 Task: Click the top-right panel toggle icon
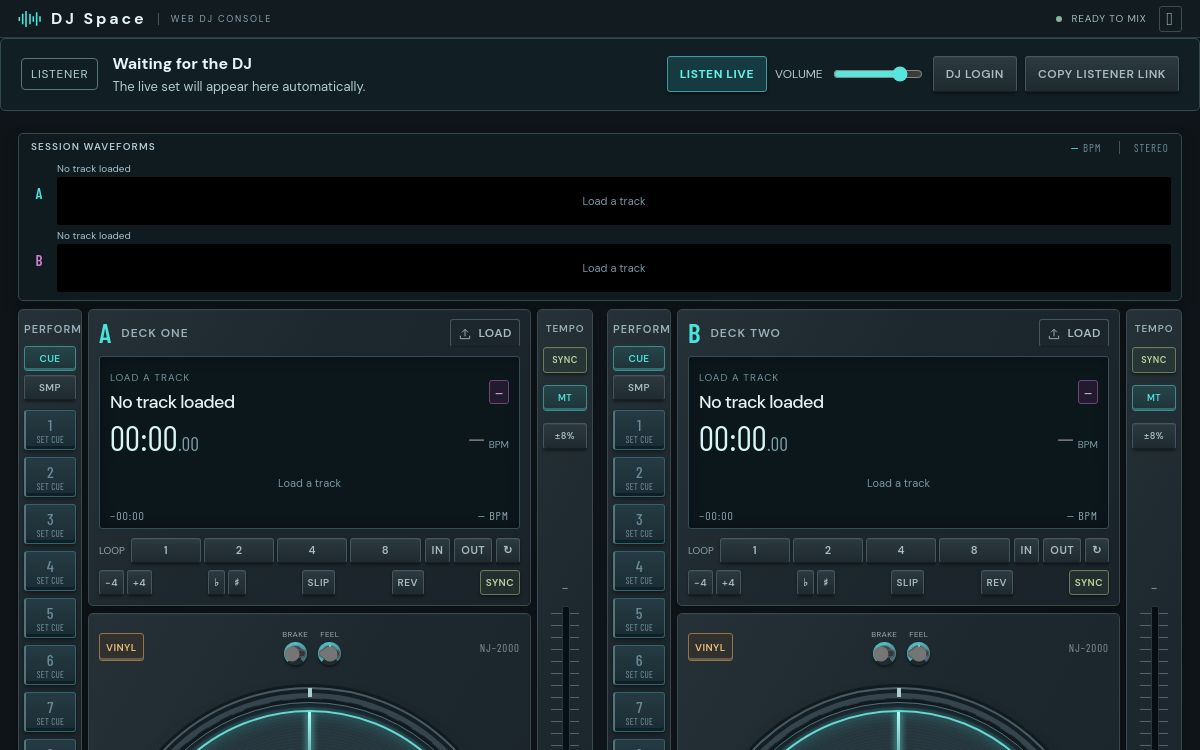coord(1170,18)
